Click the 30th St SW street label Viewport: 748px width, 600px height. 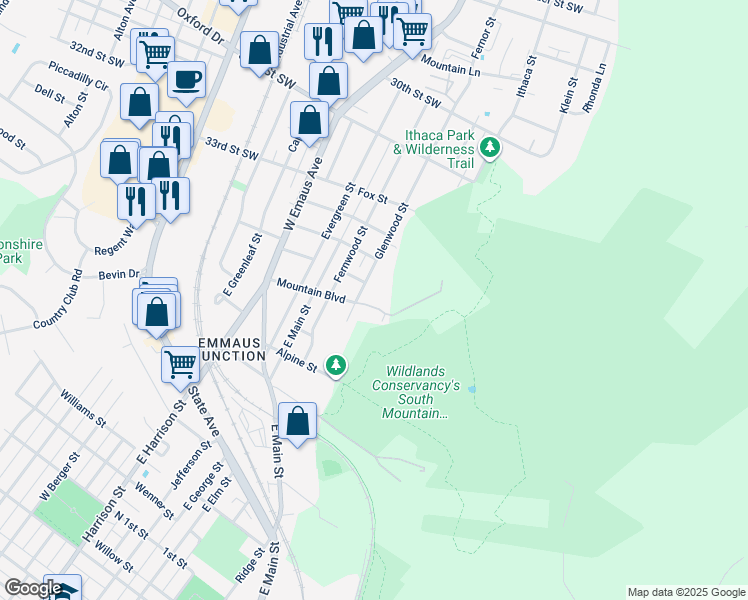tap(416, 93)
